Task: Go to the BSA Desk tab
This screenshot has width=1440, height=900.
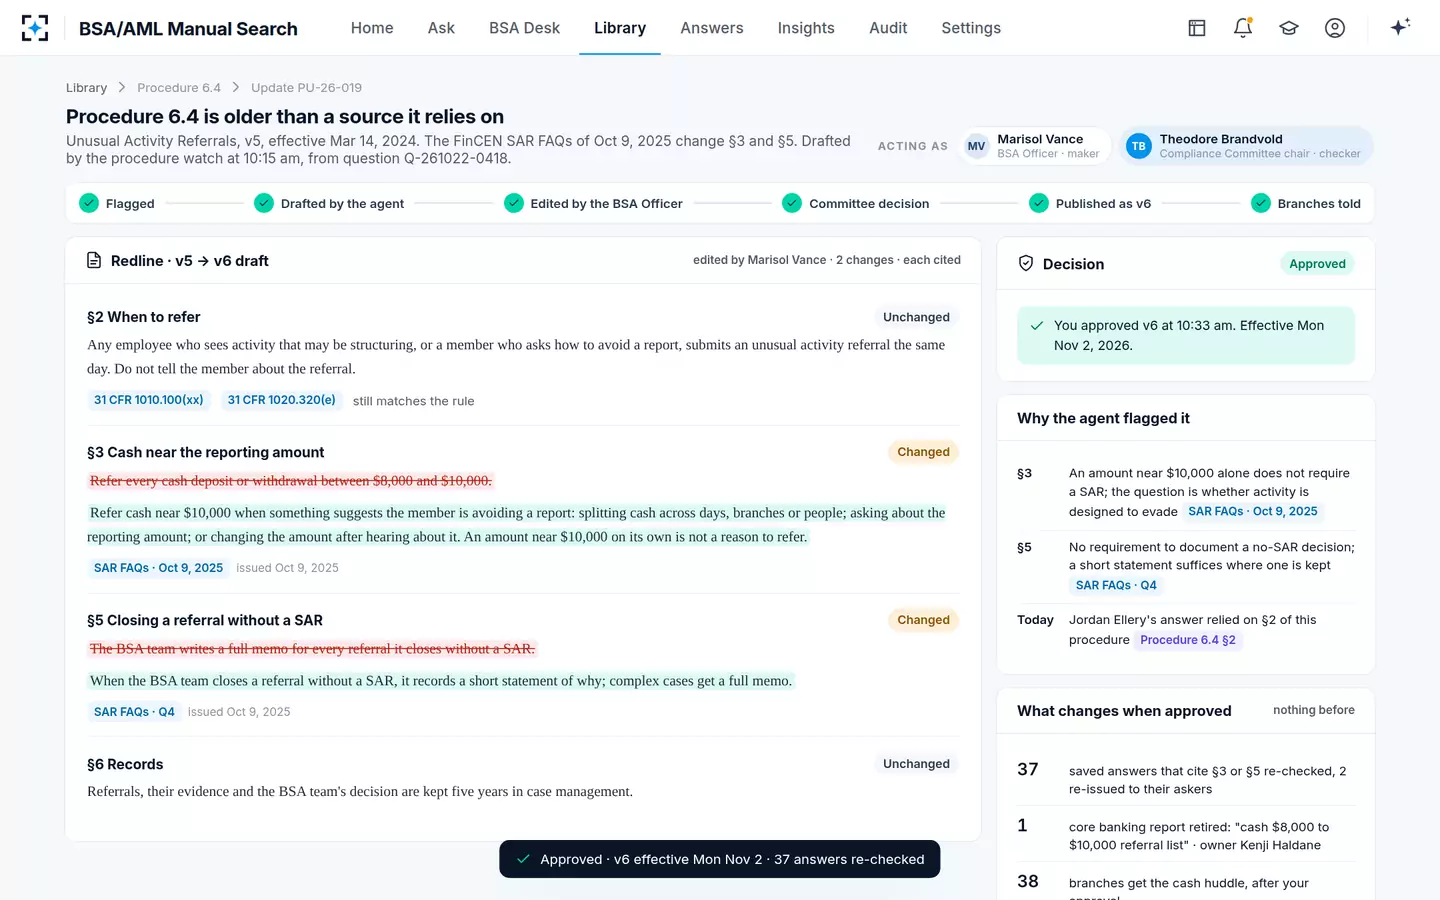Action: click(524, 28)
